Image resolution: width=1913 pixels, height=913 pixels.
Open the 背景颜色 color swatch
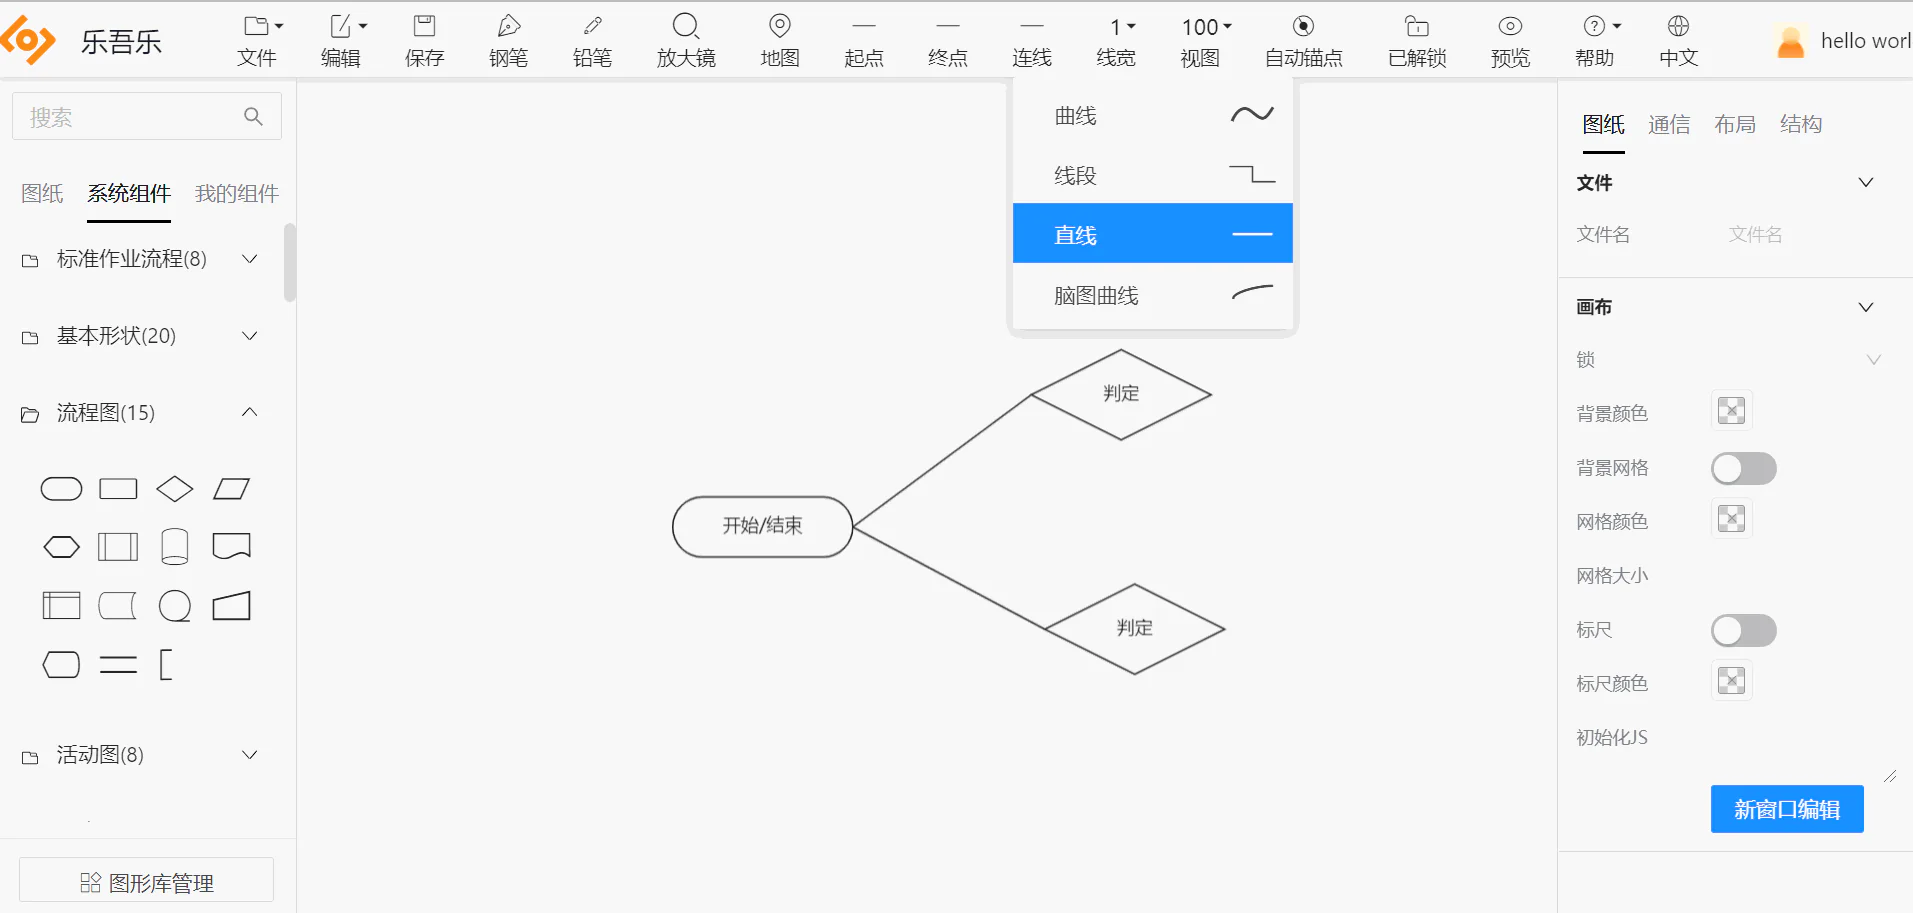pos(1731,411)
